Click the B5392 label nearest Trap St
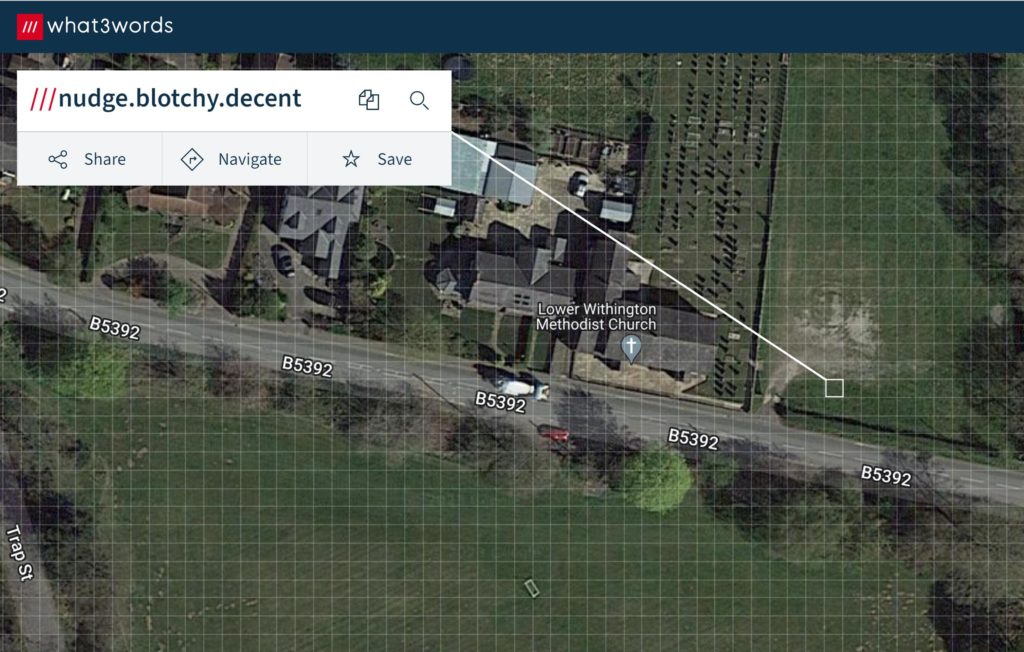Viewport: 1024px width, 652px height. coord(114,328)
